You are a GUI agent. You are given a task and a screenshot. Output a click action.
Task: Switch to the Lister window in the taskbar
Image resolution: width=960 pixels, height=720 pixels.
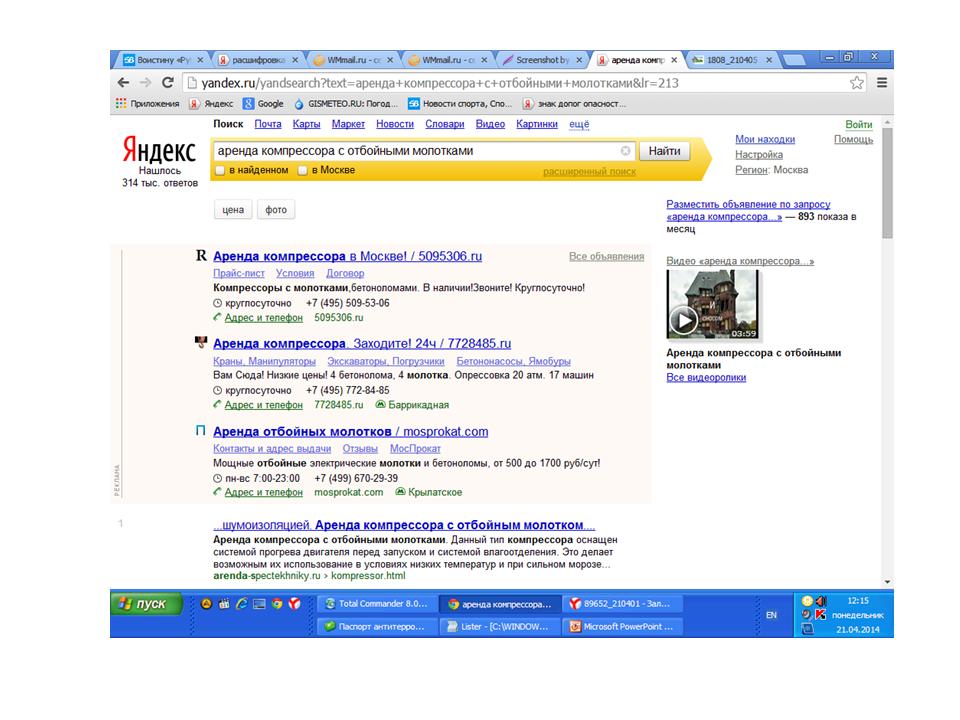tap(500, 626)
